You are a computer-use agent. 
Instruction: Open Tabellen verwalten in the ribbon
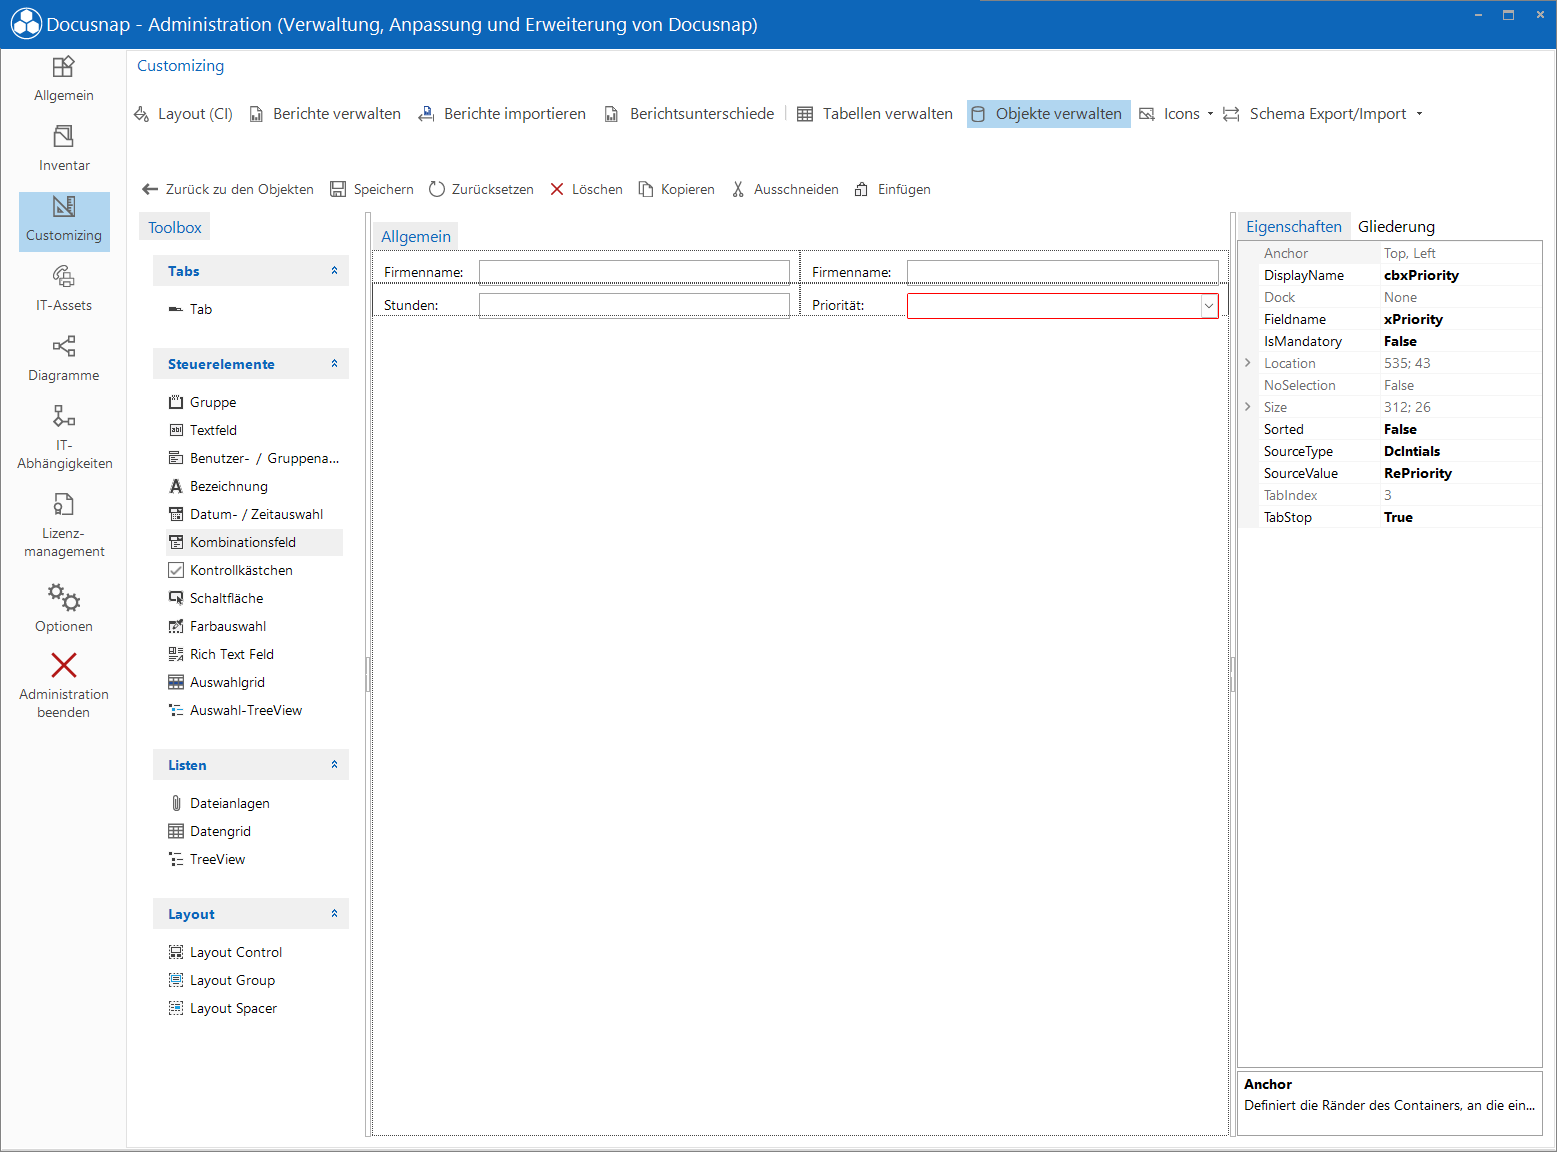point(875,114)
